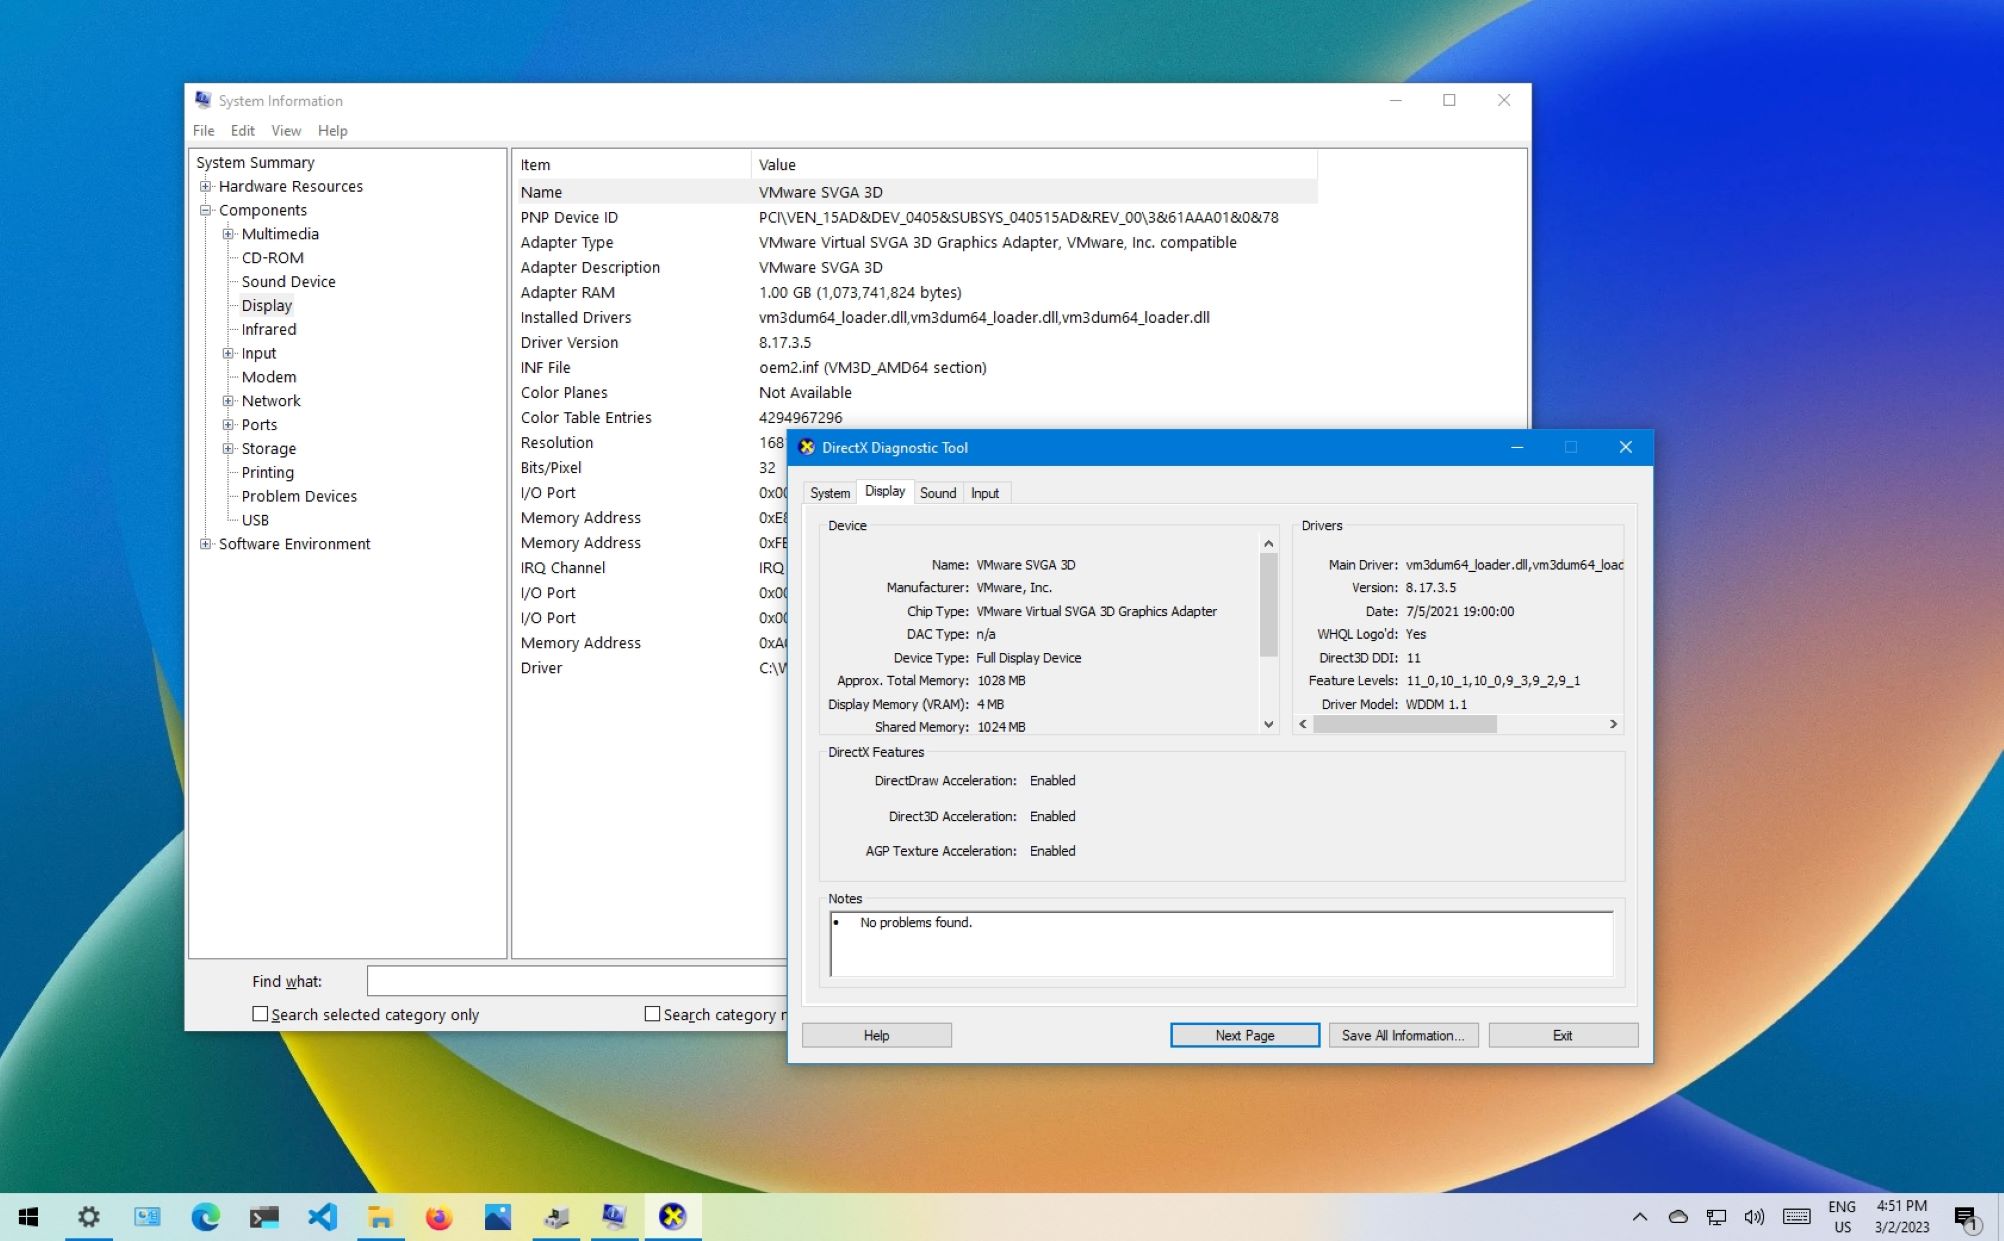Open File Explorer from the taskbar
Screen dimensions: 2004x1241
381,1217
